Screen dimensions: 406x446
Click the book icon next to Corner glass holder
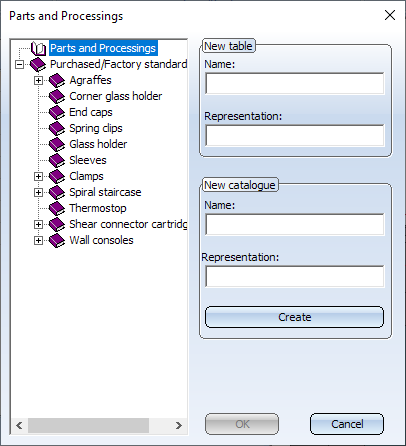(57, 96)
